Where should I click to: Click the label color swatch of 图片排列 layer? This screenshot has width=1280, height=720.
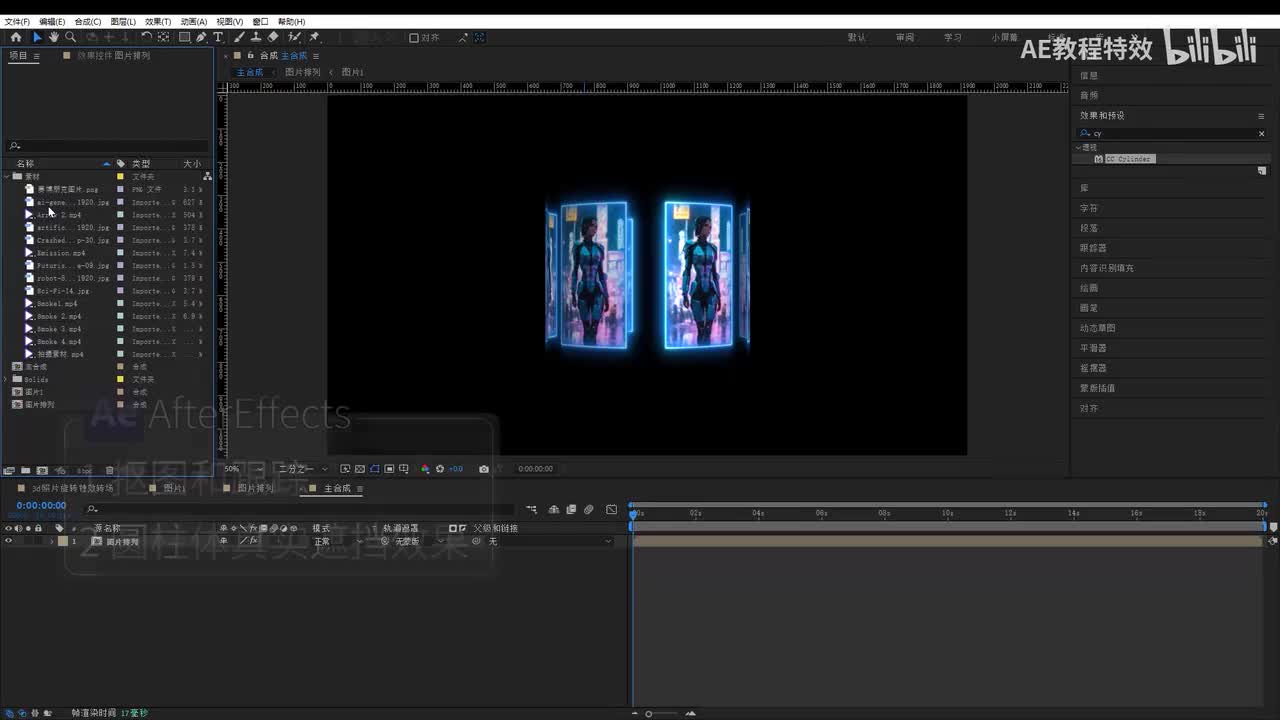tap(62, 541)
